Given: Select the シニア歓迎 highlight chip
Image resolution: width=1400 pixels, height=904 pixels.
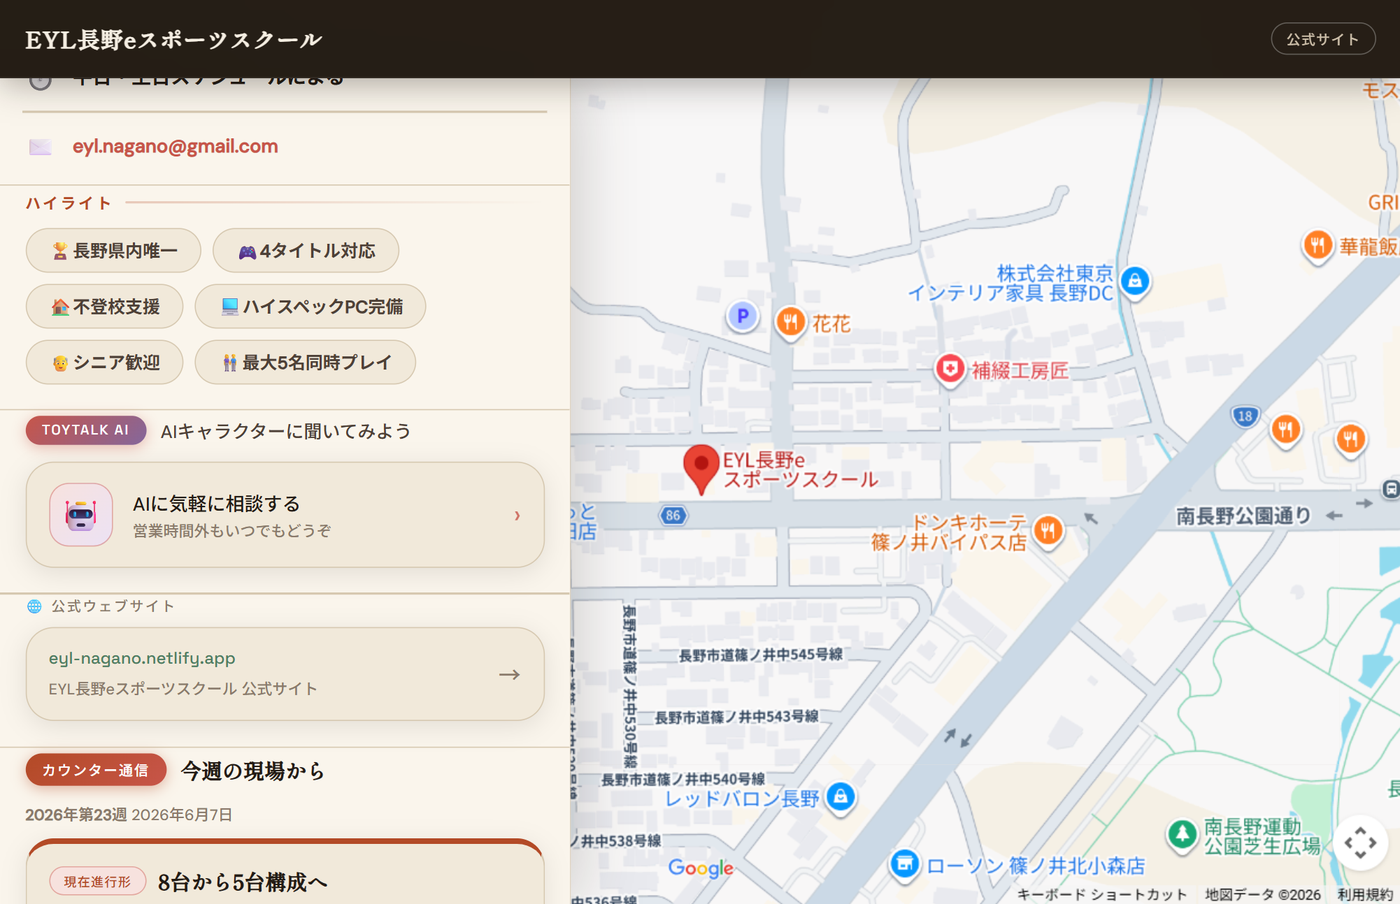Looking at the screenshot, I should [104, 362].
